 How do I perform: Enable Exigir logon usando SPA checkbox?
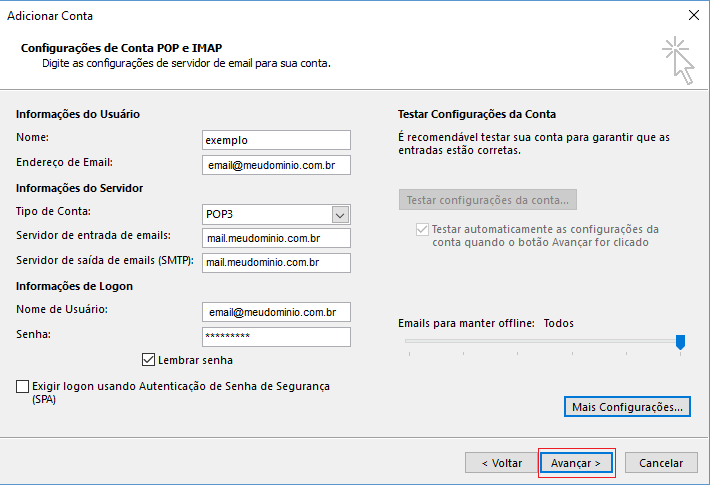(x=23, y=386)
